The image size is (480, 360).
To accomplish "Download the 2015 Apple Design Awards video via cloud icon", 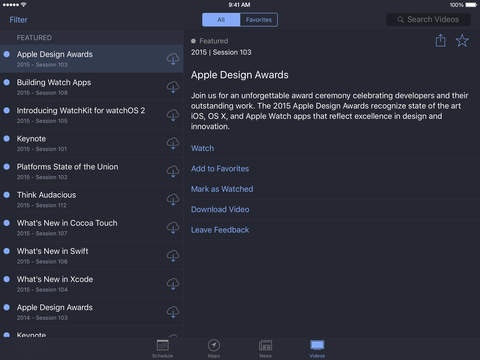I will coord(173,59).
